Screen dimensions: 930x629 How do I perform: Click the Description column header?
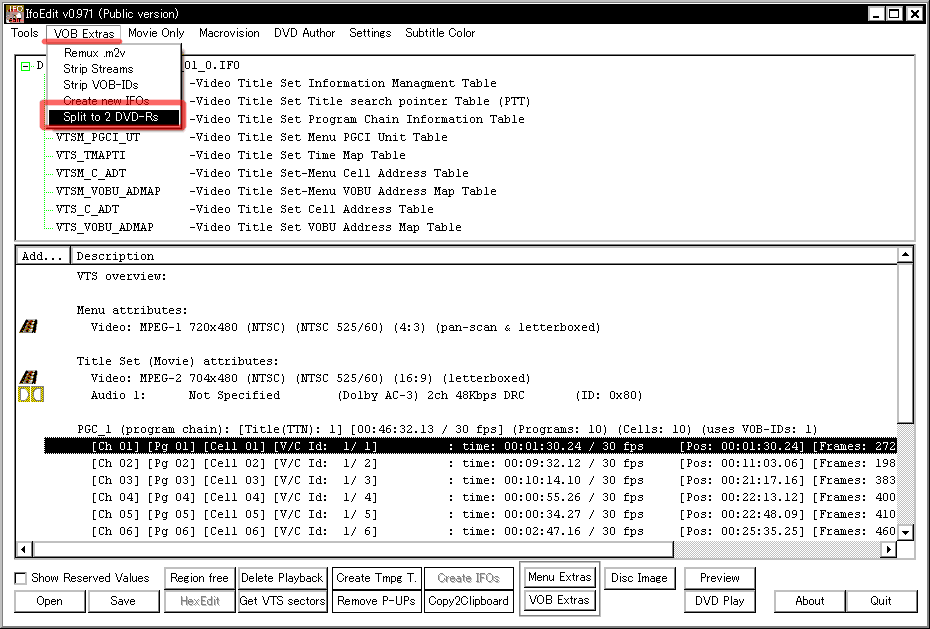485,256
